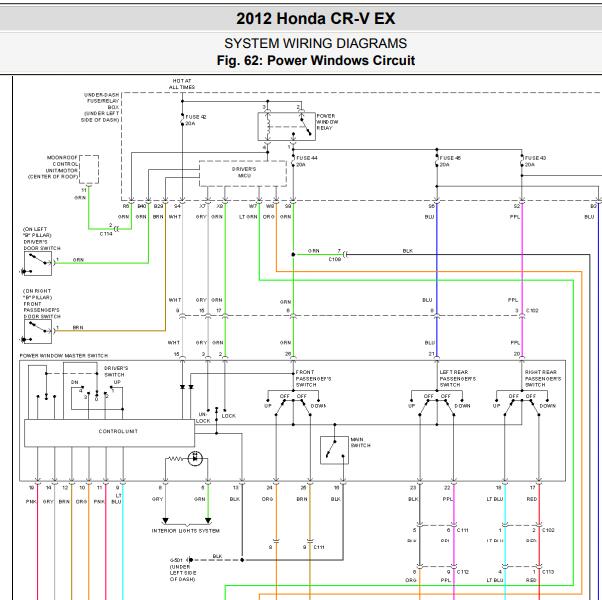
Task: Click the moonroof control unit dashed box
Action: pos(89,169)
